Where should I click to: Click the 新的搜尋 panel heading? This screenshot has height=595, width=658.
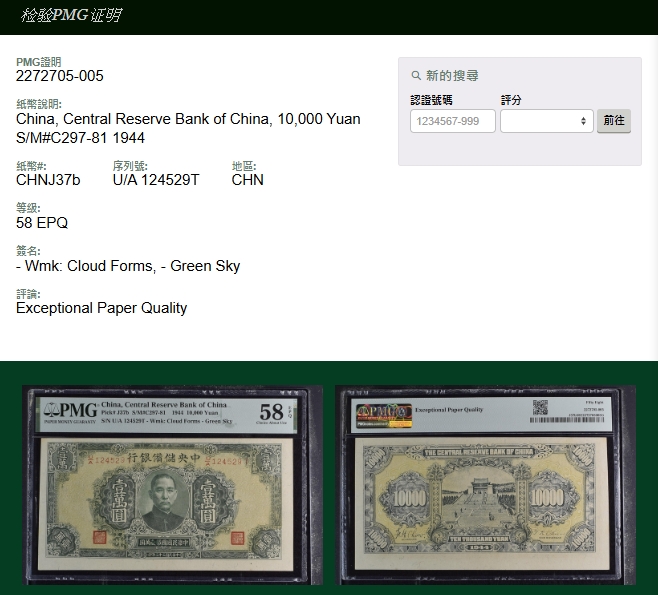(x=452, y=76)
